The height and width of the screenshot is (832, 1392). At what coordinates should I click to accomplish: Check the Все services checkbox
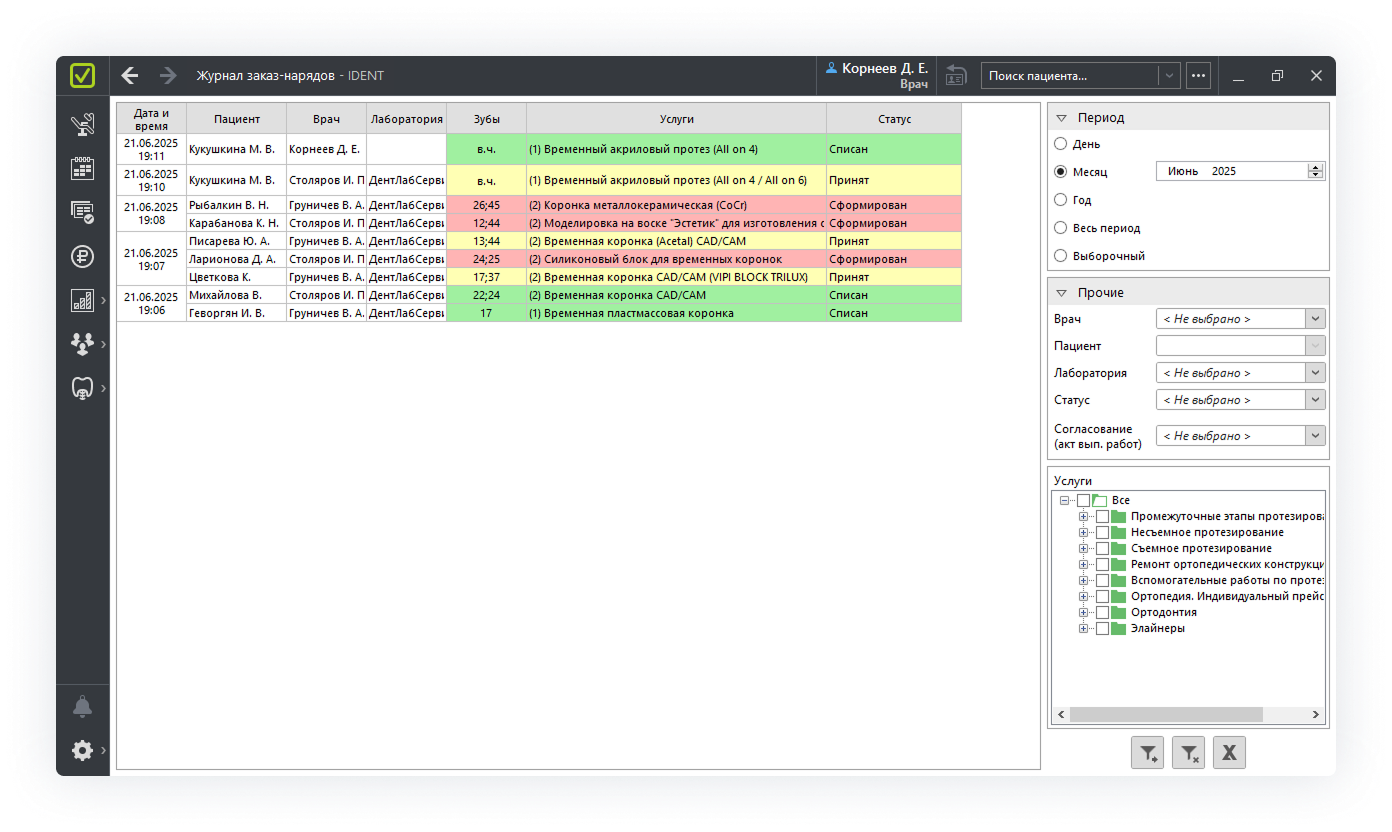1084,500
